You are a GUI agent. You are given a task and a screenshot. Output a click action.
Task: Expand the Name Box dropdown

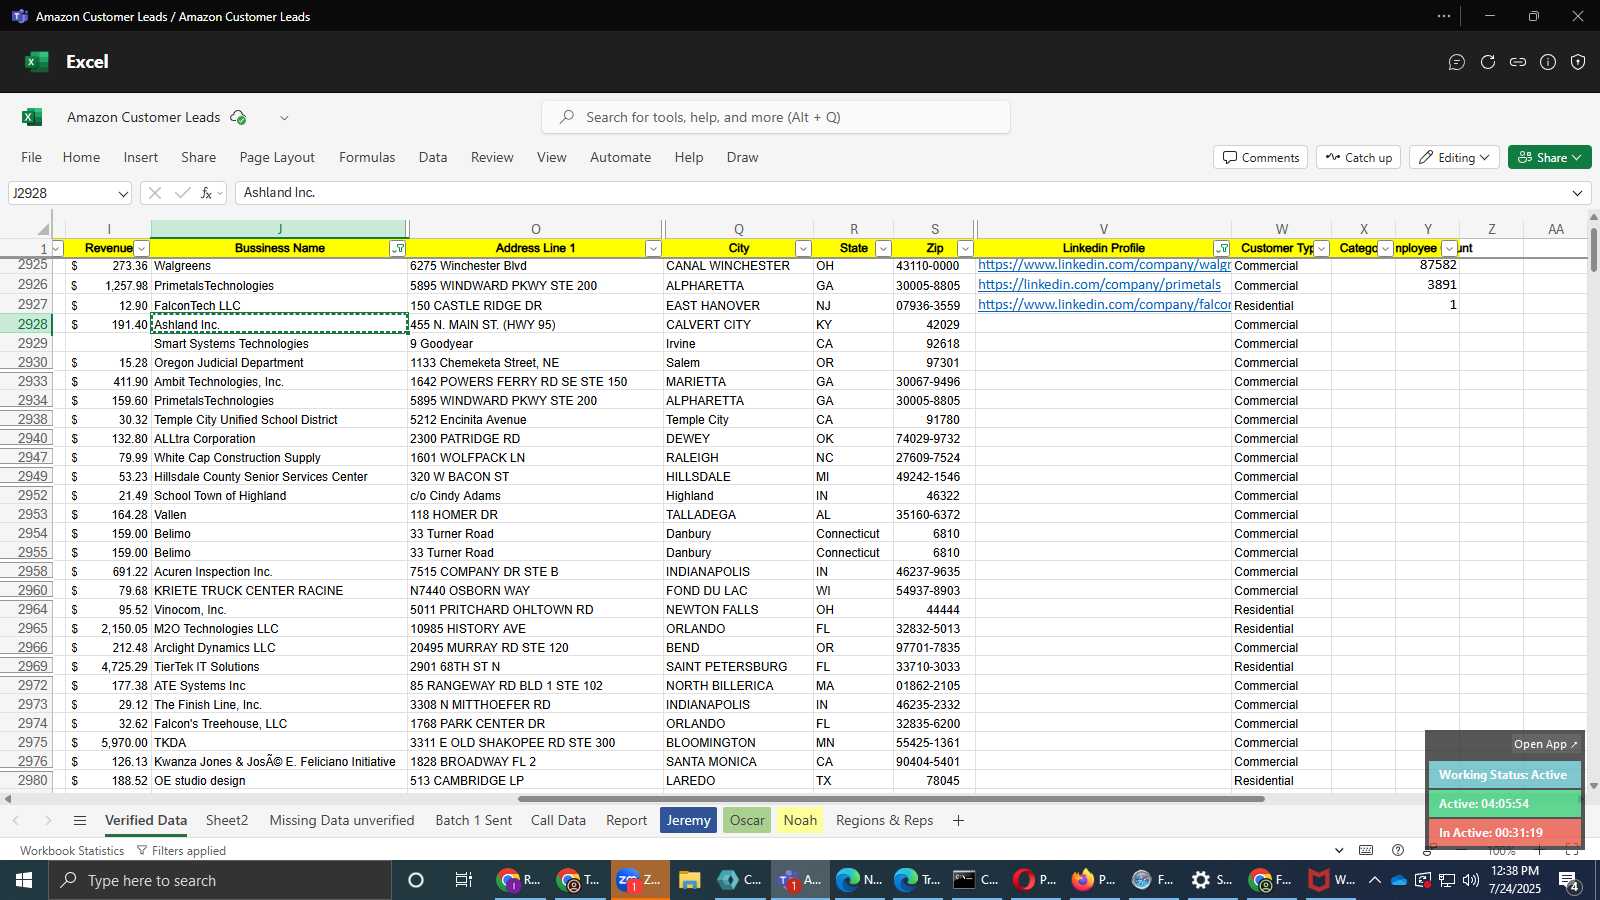[x=123, y=193]
